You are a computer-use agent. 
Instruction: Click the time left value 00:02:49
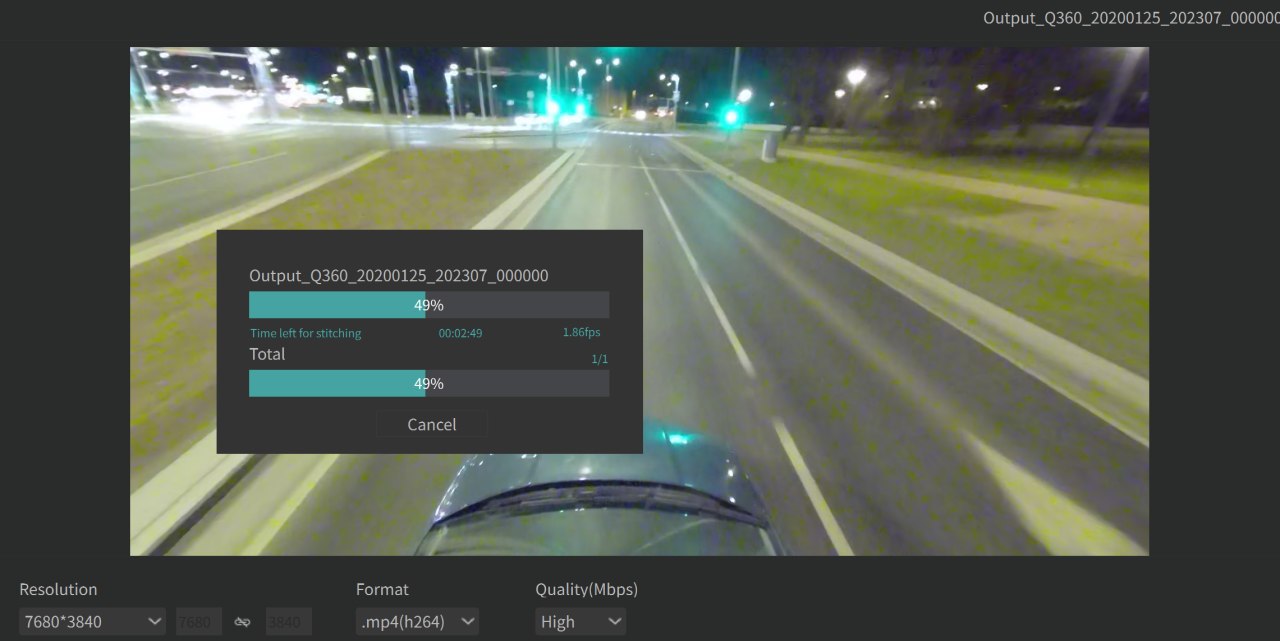tap(460, 333)
